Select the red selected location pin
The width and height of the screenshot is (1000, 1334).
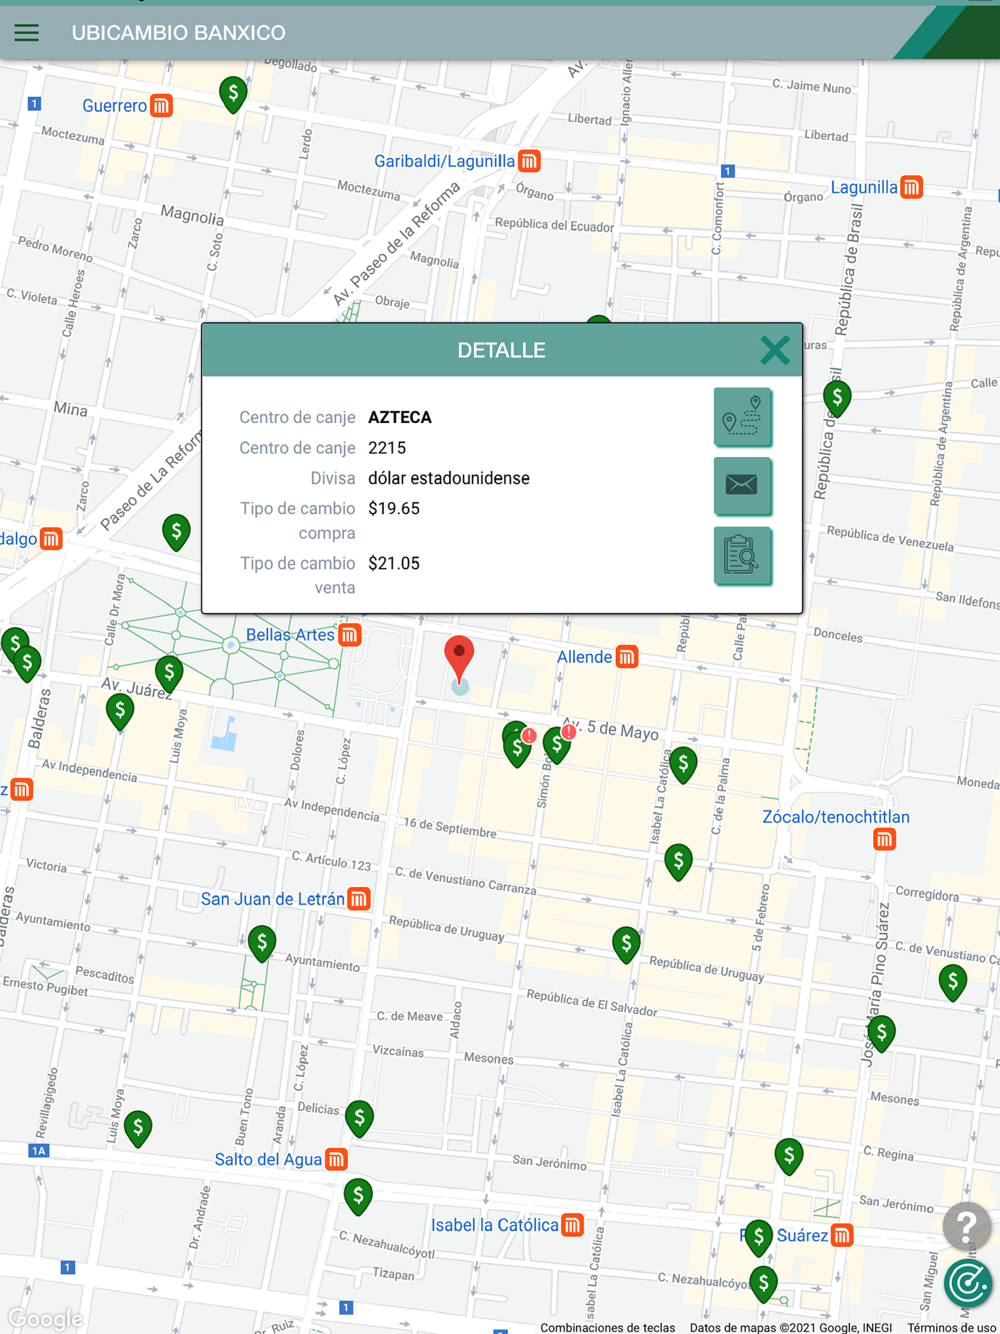(459, 658)
